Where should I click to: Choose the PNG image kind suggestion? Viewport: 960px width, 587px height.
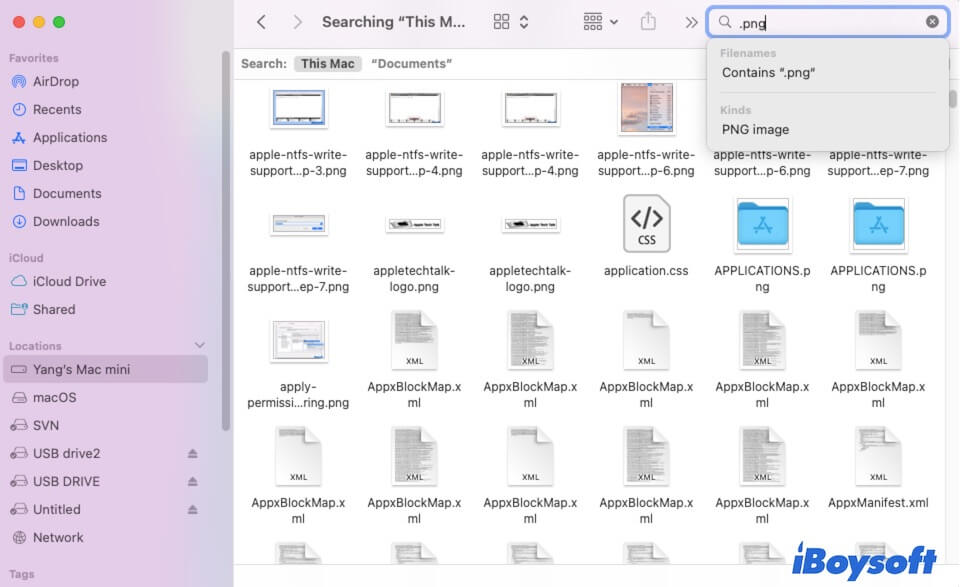coord(756,129)
